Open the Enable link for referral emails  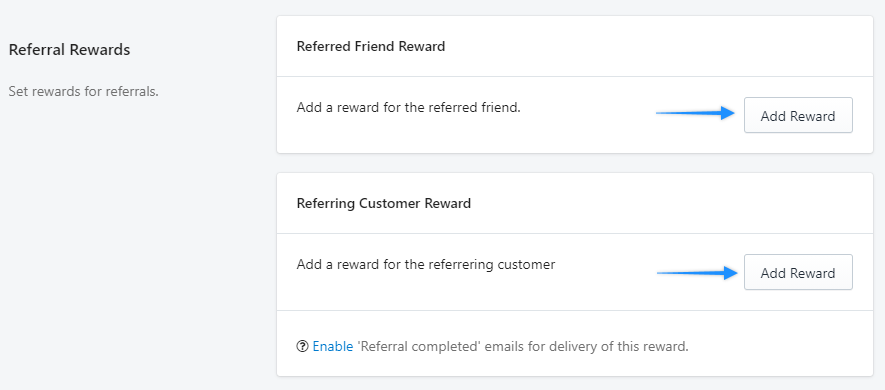(333, 346)
